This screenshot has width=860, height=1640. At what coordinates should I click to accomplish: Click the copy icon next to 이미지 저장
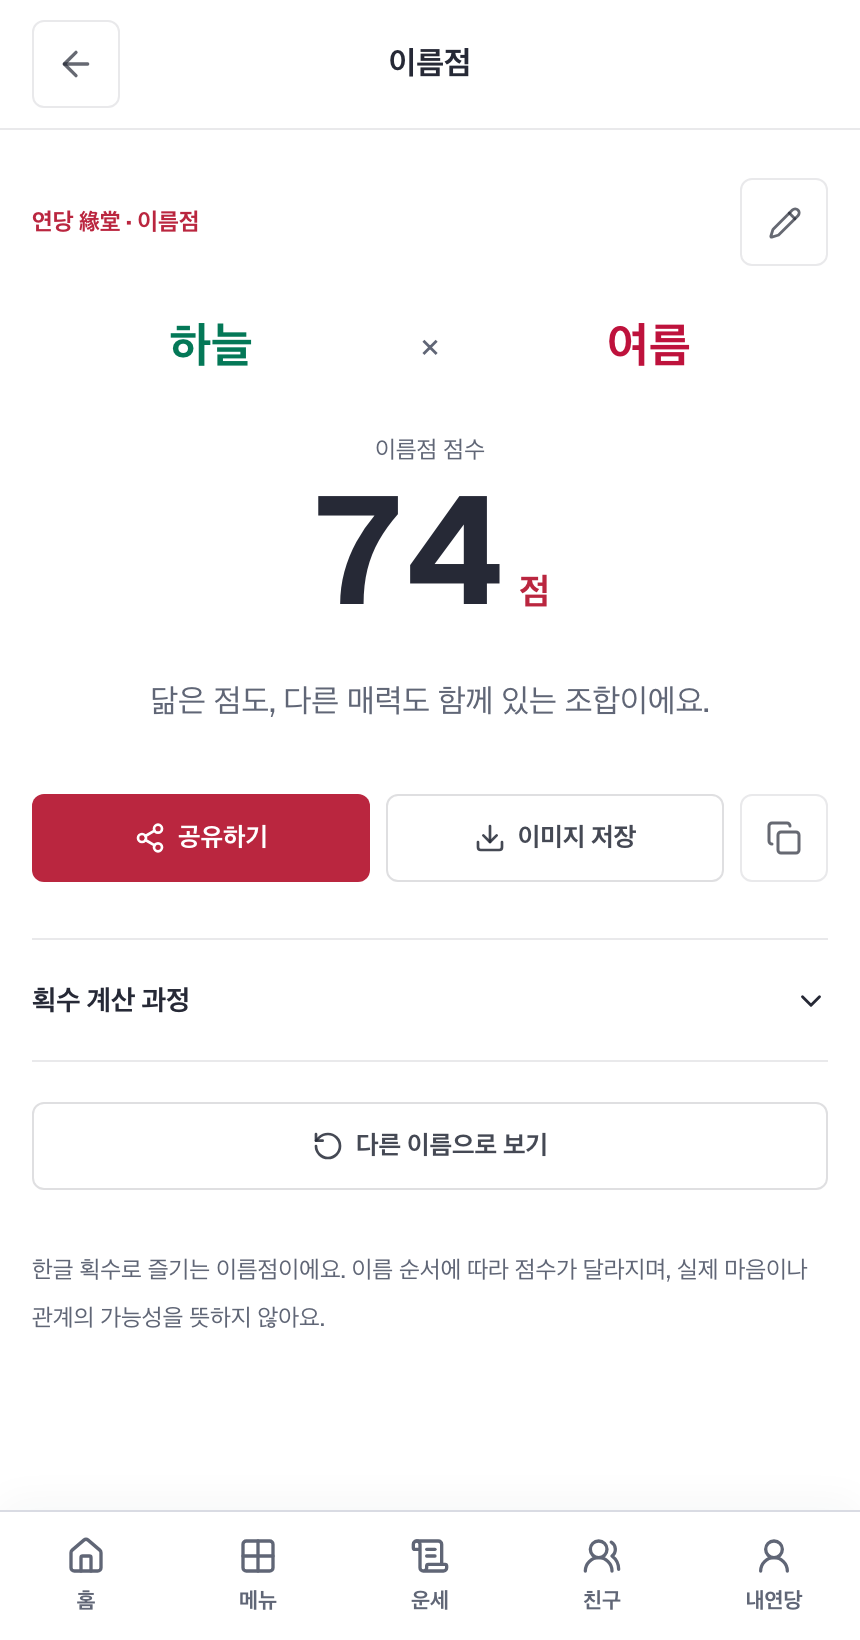[x=784, y=838]
